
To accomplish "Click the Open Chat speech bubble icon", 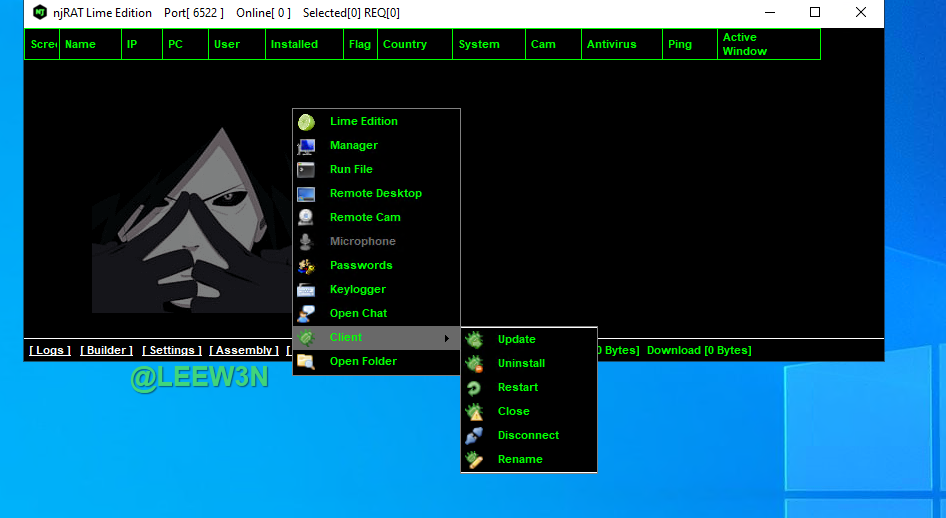I will (306, 314).
